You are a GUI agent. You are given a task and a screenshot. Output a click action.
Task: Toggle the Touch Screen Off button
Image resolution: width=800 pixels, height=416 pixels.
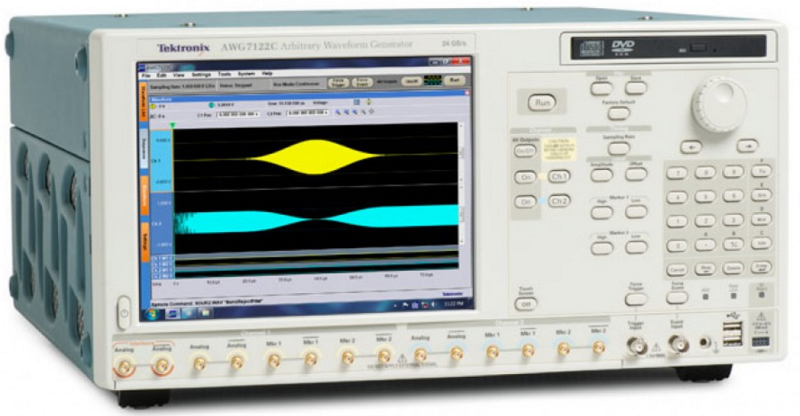tap(526, 305)
